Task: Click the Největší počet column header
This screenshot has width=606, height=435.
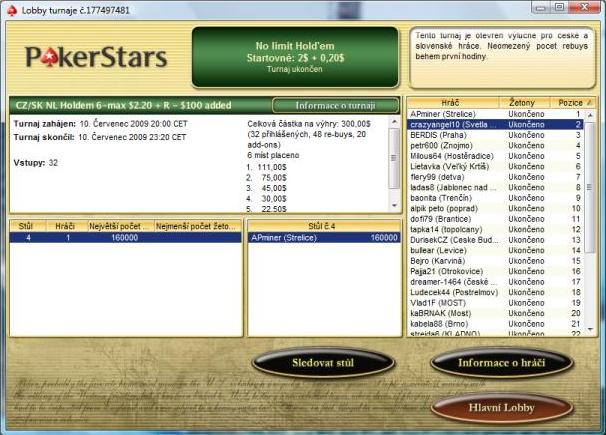Action: pos(120,226)
